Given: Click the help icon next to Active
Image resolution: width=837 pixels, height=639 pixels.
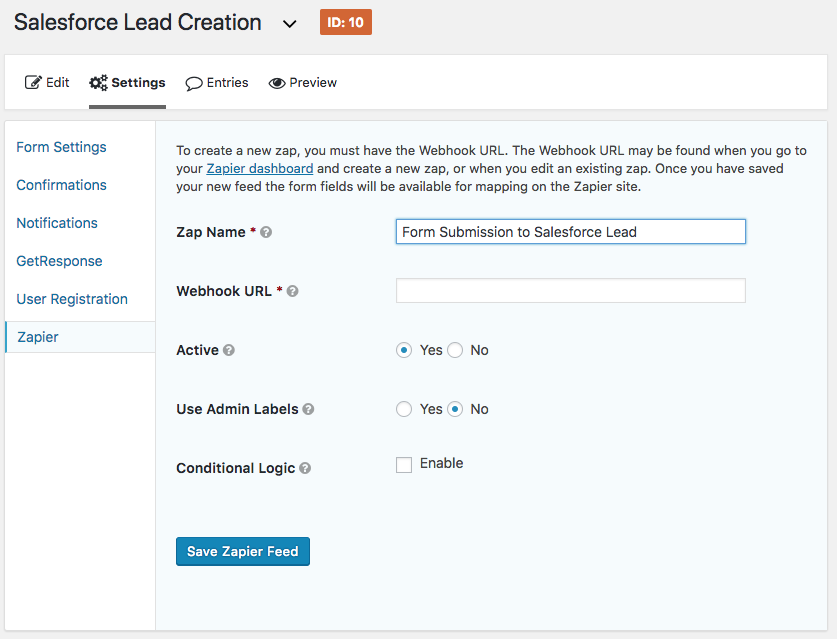Looking at the screenshot, I should pyautogui.click(x=229, y=350).
